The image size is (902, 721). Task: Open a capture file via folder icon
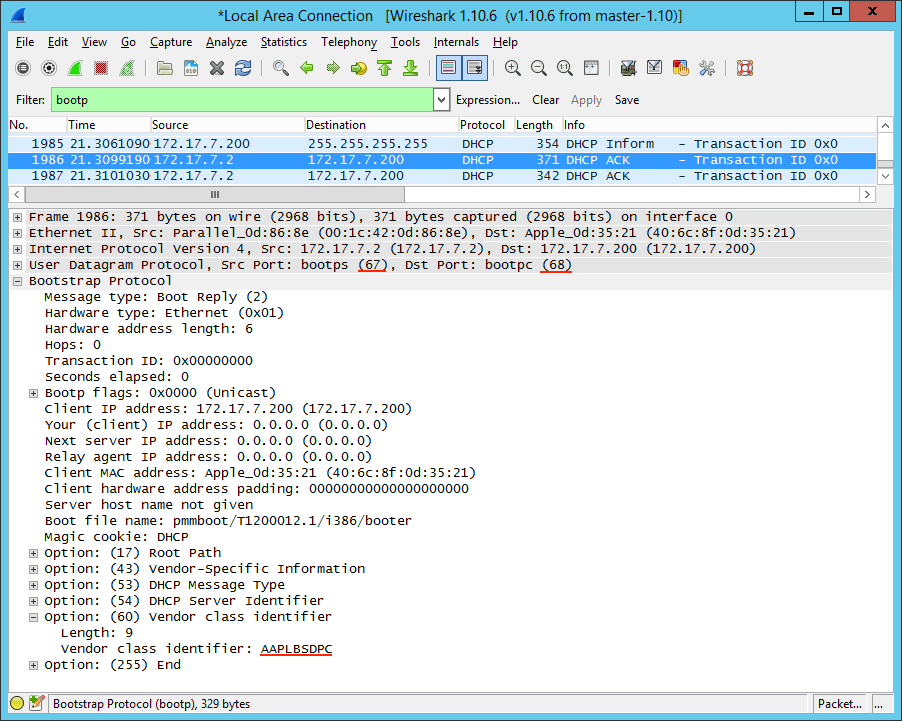point(165,68)
